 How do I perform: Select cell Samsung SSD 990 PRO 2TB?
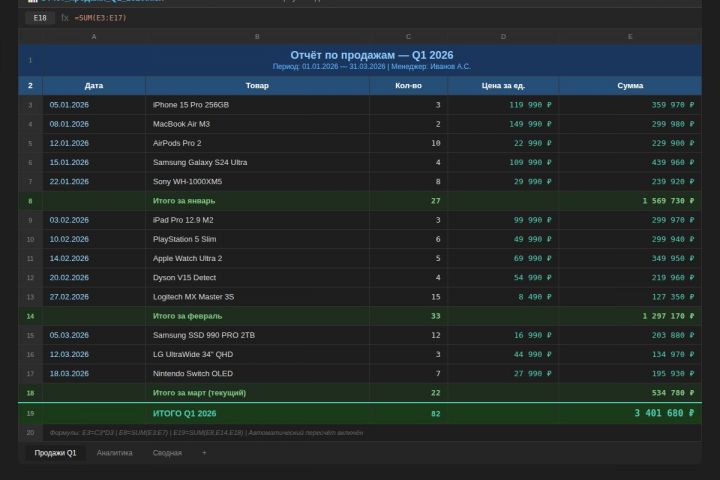click(257, 335)
